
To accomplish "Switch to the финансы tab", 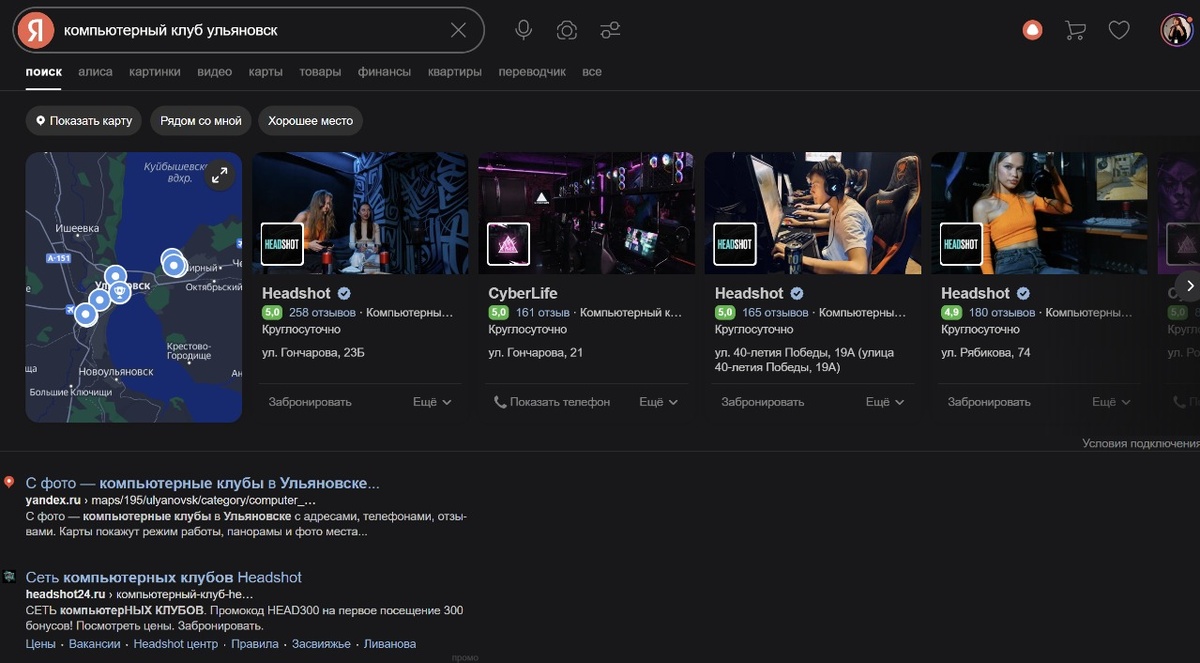I will 384,72.
